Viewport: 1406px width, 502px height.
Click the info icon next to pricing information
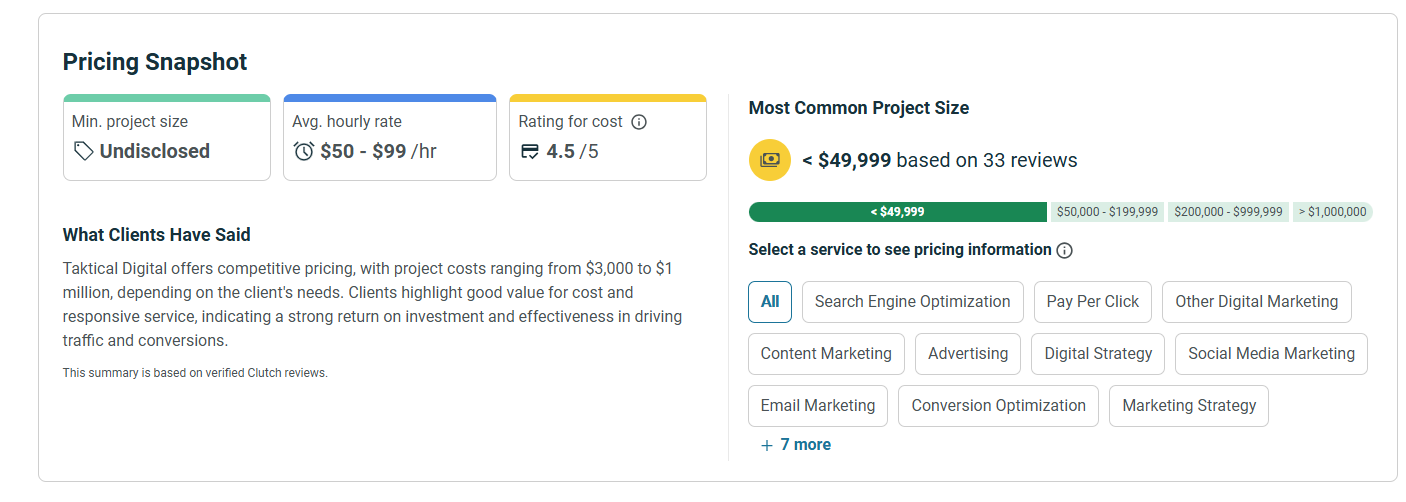[1064, 250]
